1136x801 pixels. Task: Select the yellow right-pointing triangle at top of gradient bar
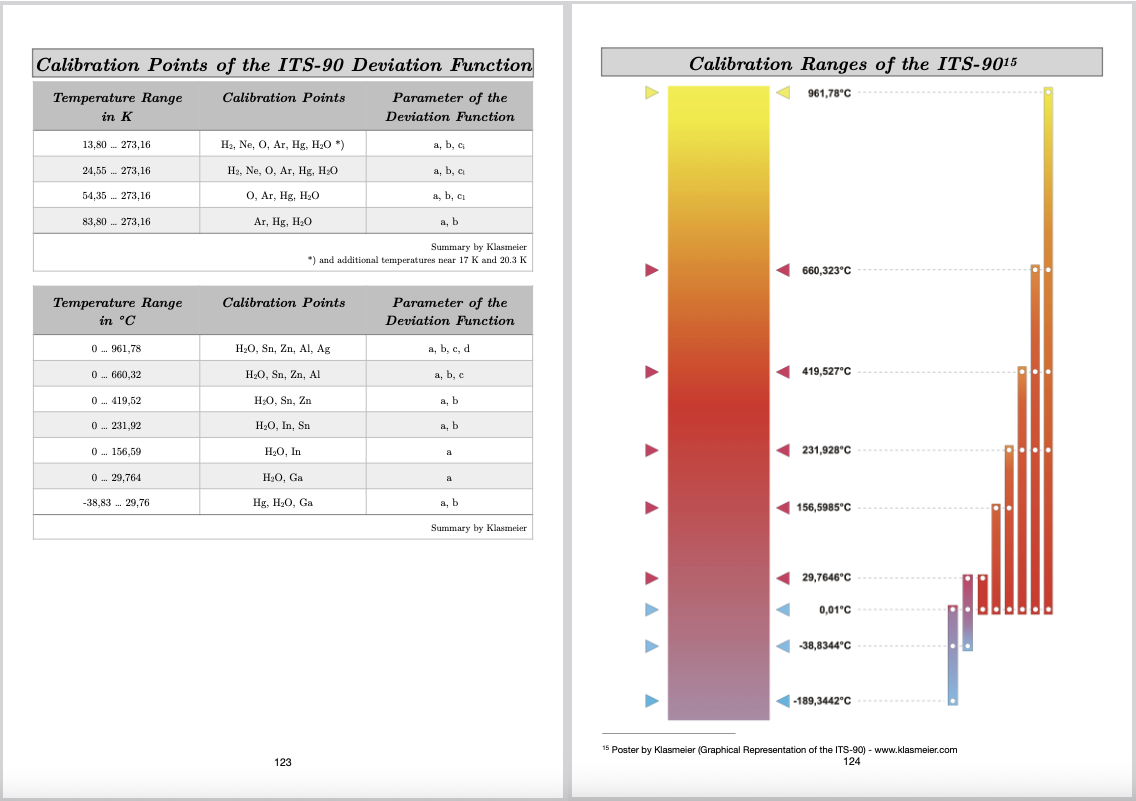tap(652, 93)
